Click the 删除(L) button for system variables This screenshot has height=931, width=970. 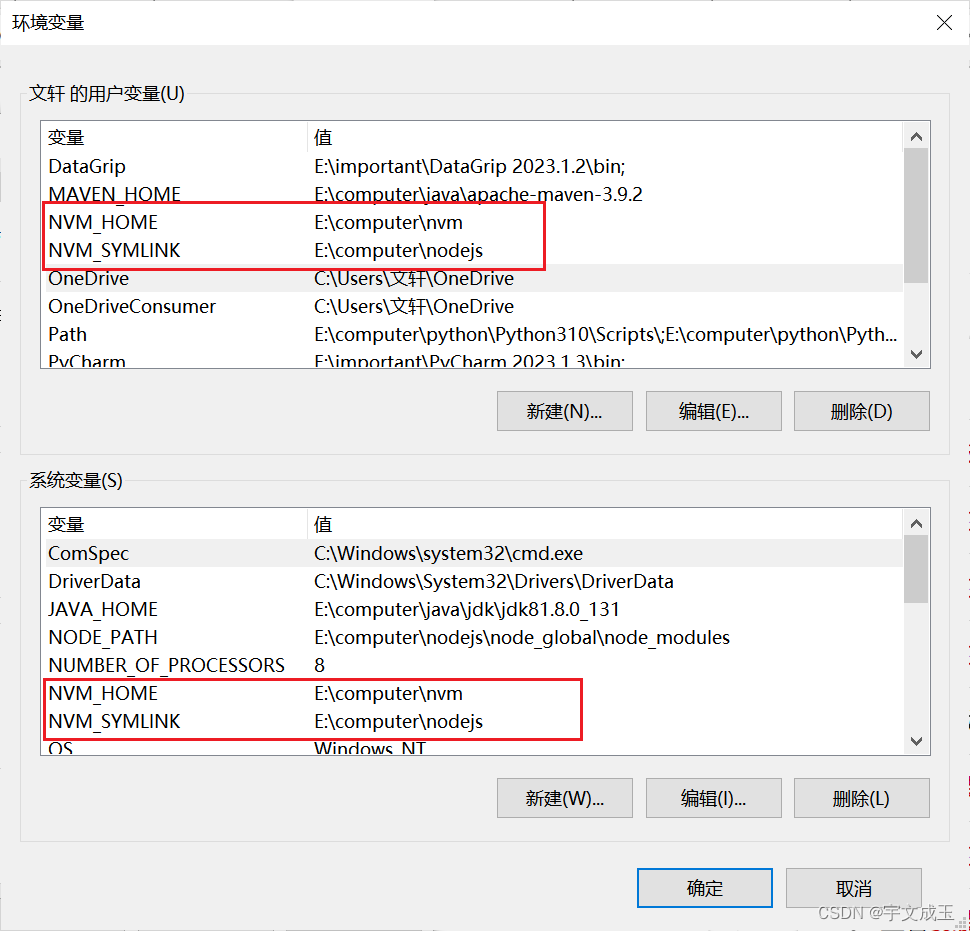[x=861, y=798]
